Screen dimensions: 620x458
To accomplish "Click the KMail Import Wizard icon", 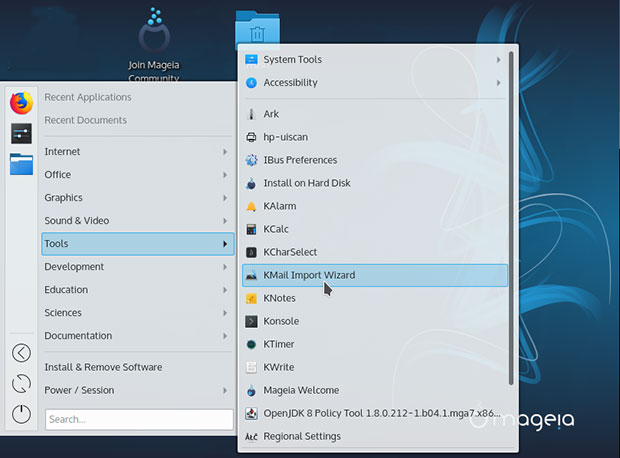I will coord(251,275).
